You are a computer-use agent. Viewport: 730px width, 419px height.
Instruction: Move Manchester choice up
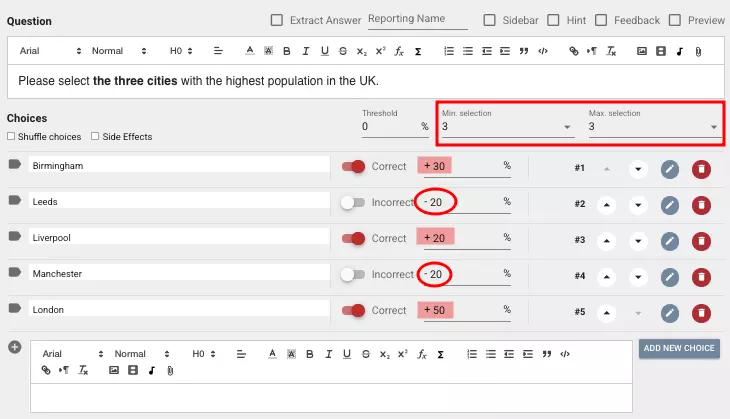click(606, 277)
